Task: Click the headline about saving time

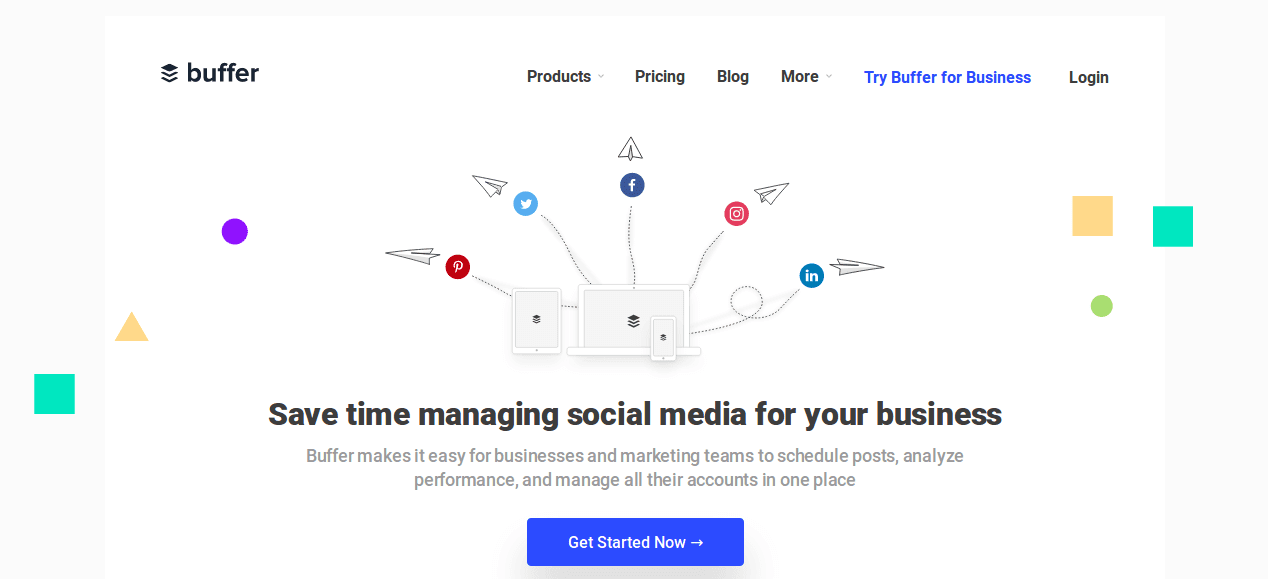Action: point(635,414)
